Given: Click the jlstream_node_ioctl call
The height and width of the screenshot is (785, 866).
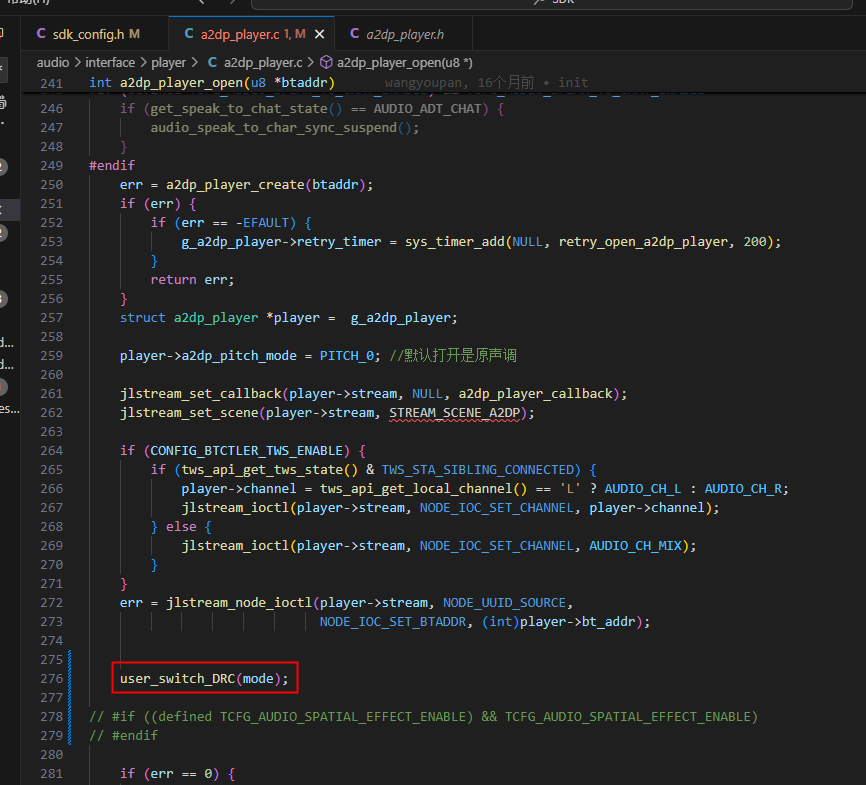Looking at the screenshot, I should 239,603.
